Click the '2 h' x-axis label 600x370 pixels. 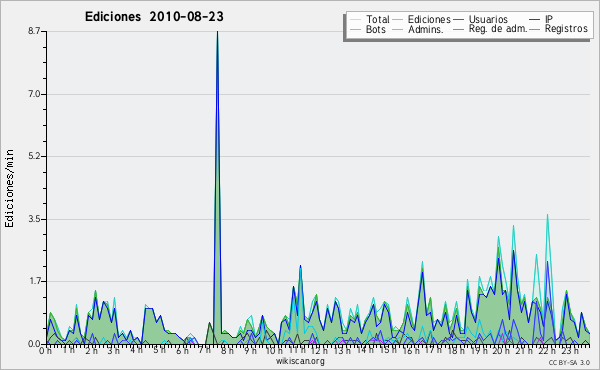click(91, 351)
